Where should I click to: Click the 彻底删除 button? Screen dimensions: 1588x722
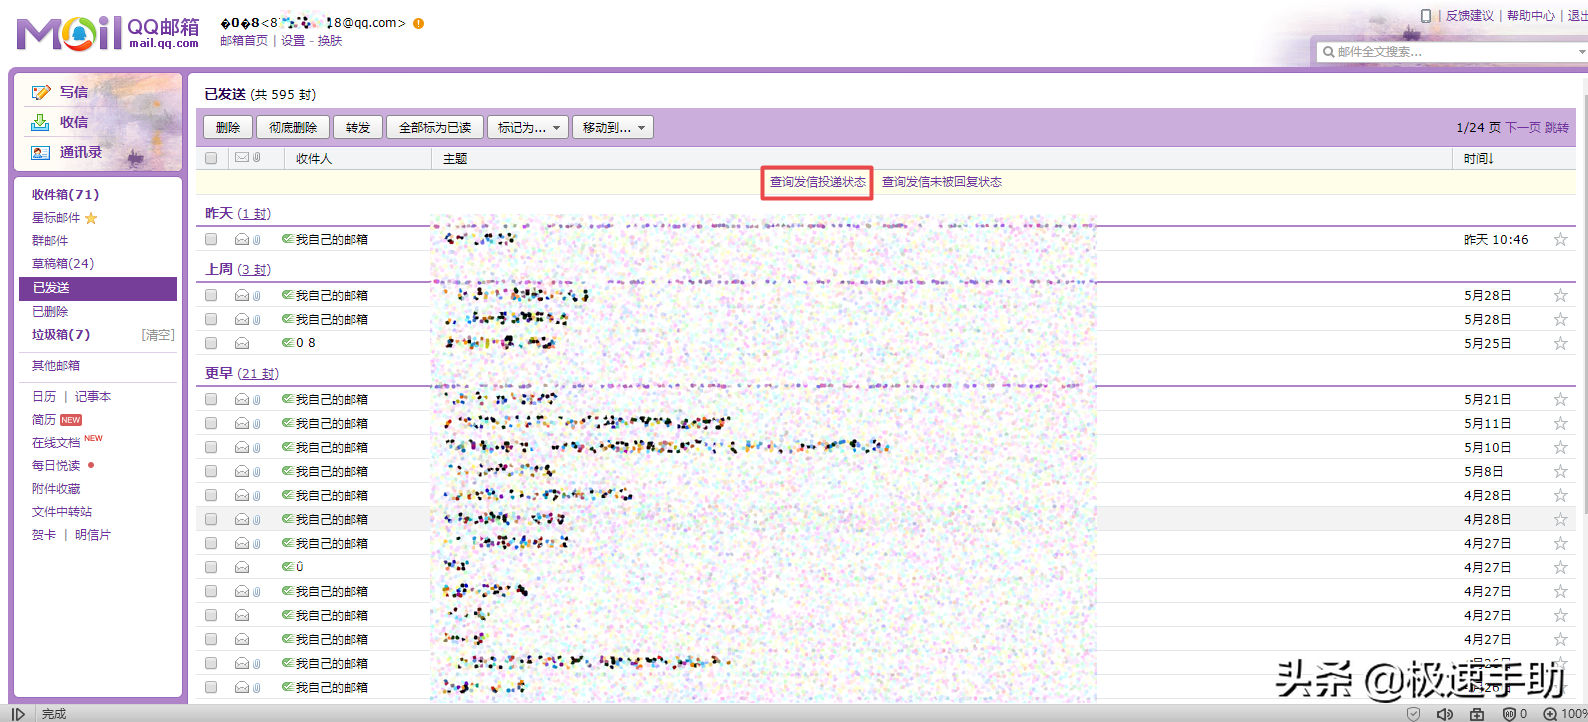point(293,127)
